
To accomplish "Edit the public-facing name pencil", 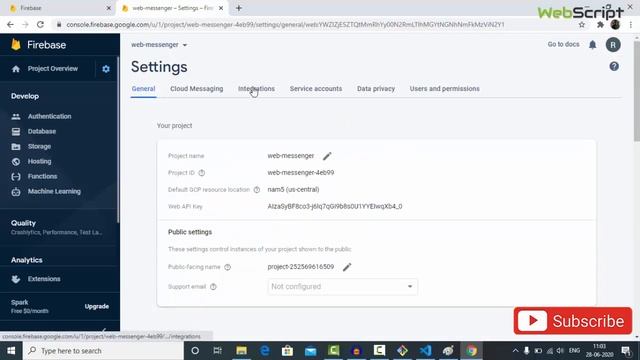I will (x=347, y=267).
